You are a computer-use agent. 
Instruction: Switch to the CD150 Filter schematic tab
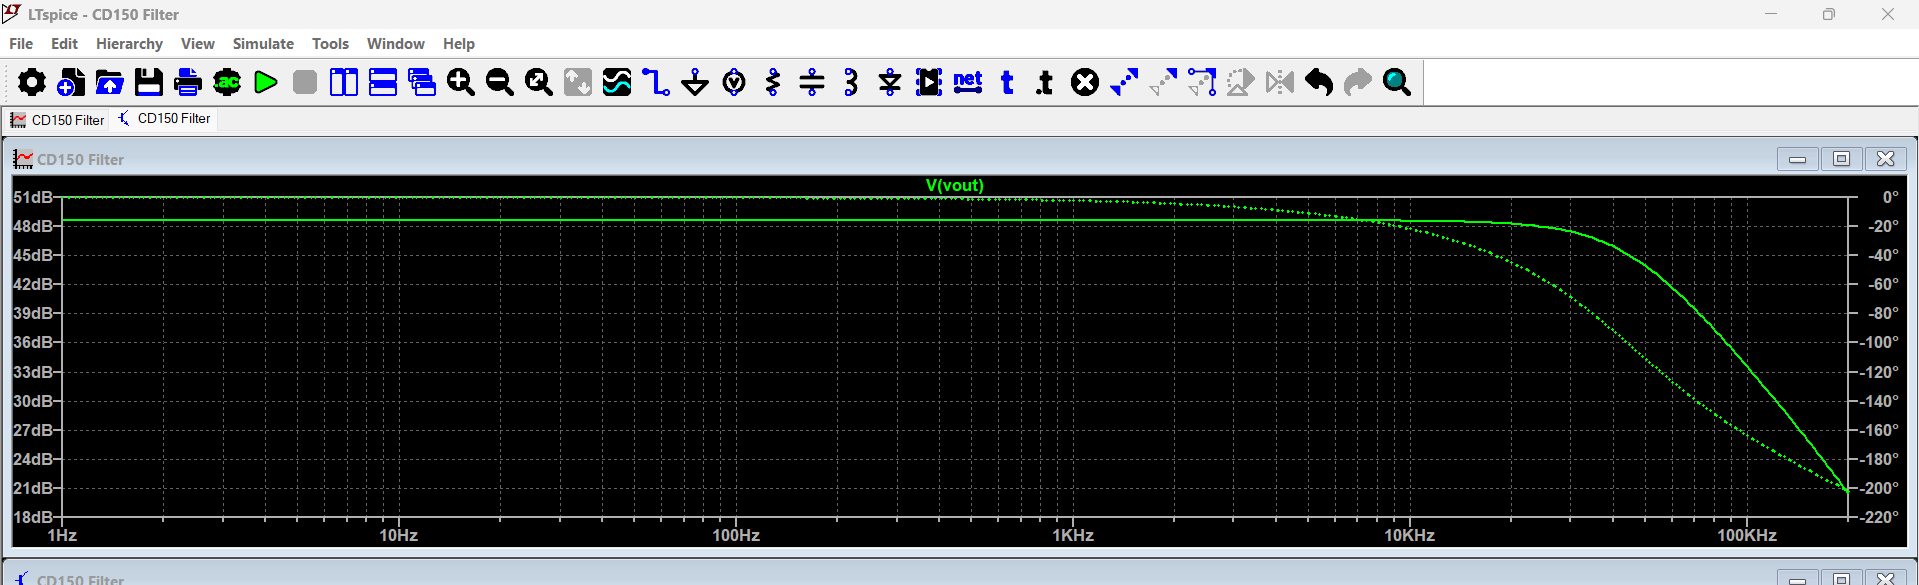click(x=165, y=119)
